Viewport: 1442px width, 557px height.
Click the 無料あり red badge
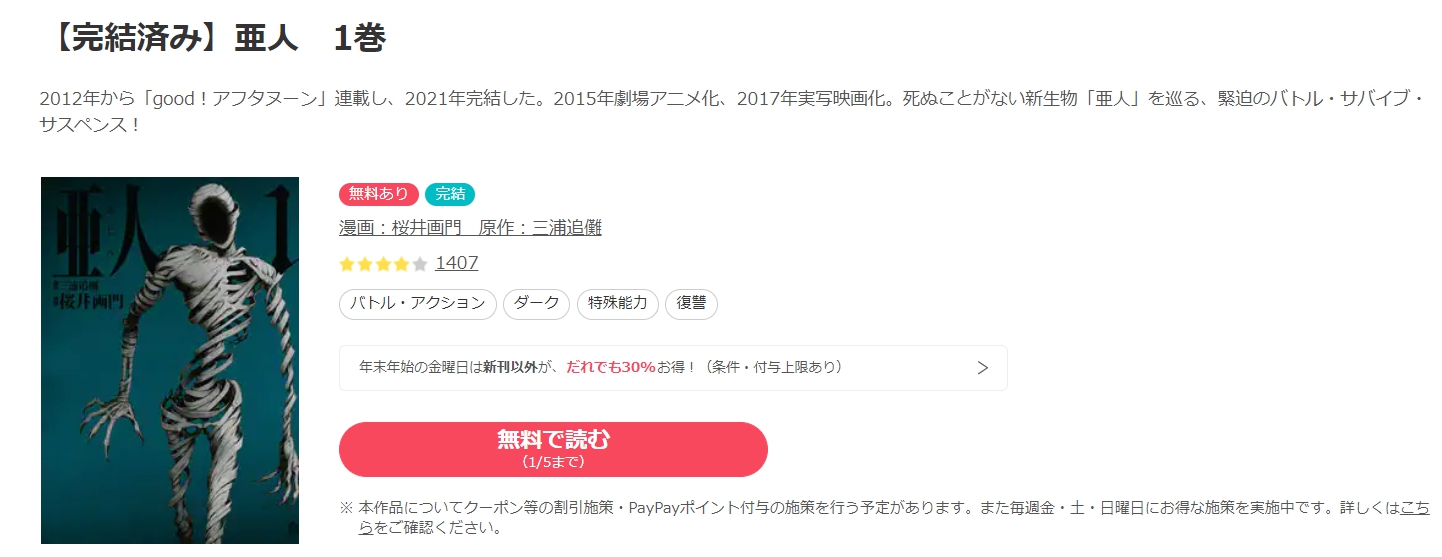pyautogui.click(x=378, y=194)
